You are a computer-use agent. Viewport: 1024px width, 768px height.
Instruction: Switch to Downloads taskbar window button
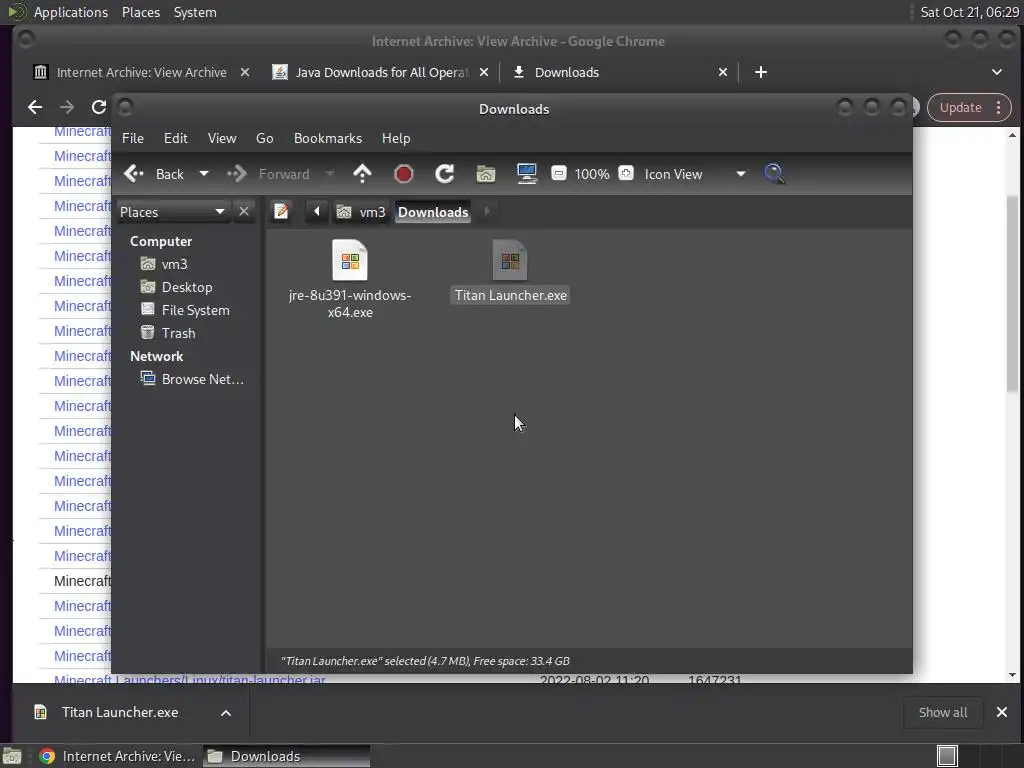pos(286,756)
